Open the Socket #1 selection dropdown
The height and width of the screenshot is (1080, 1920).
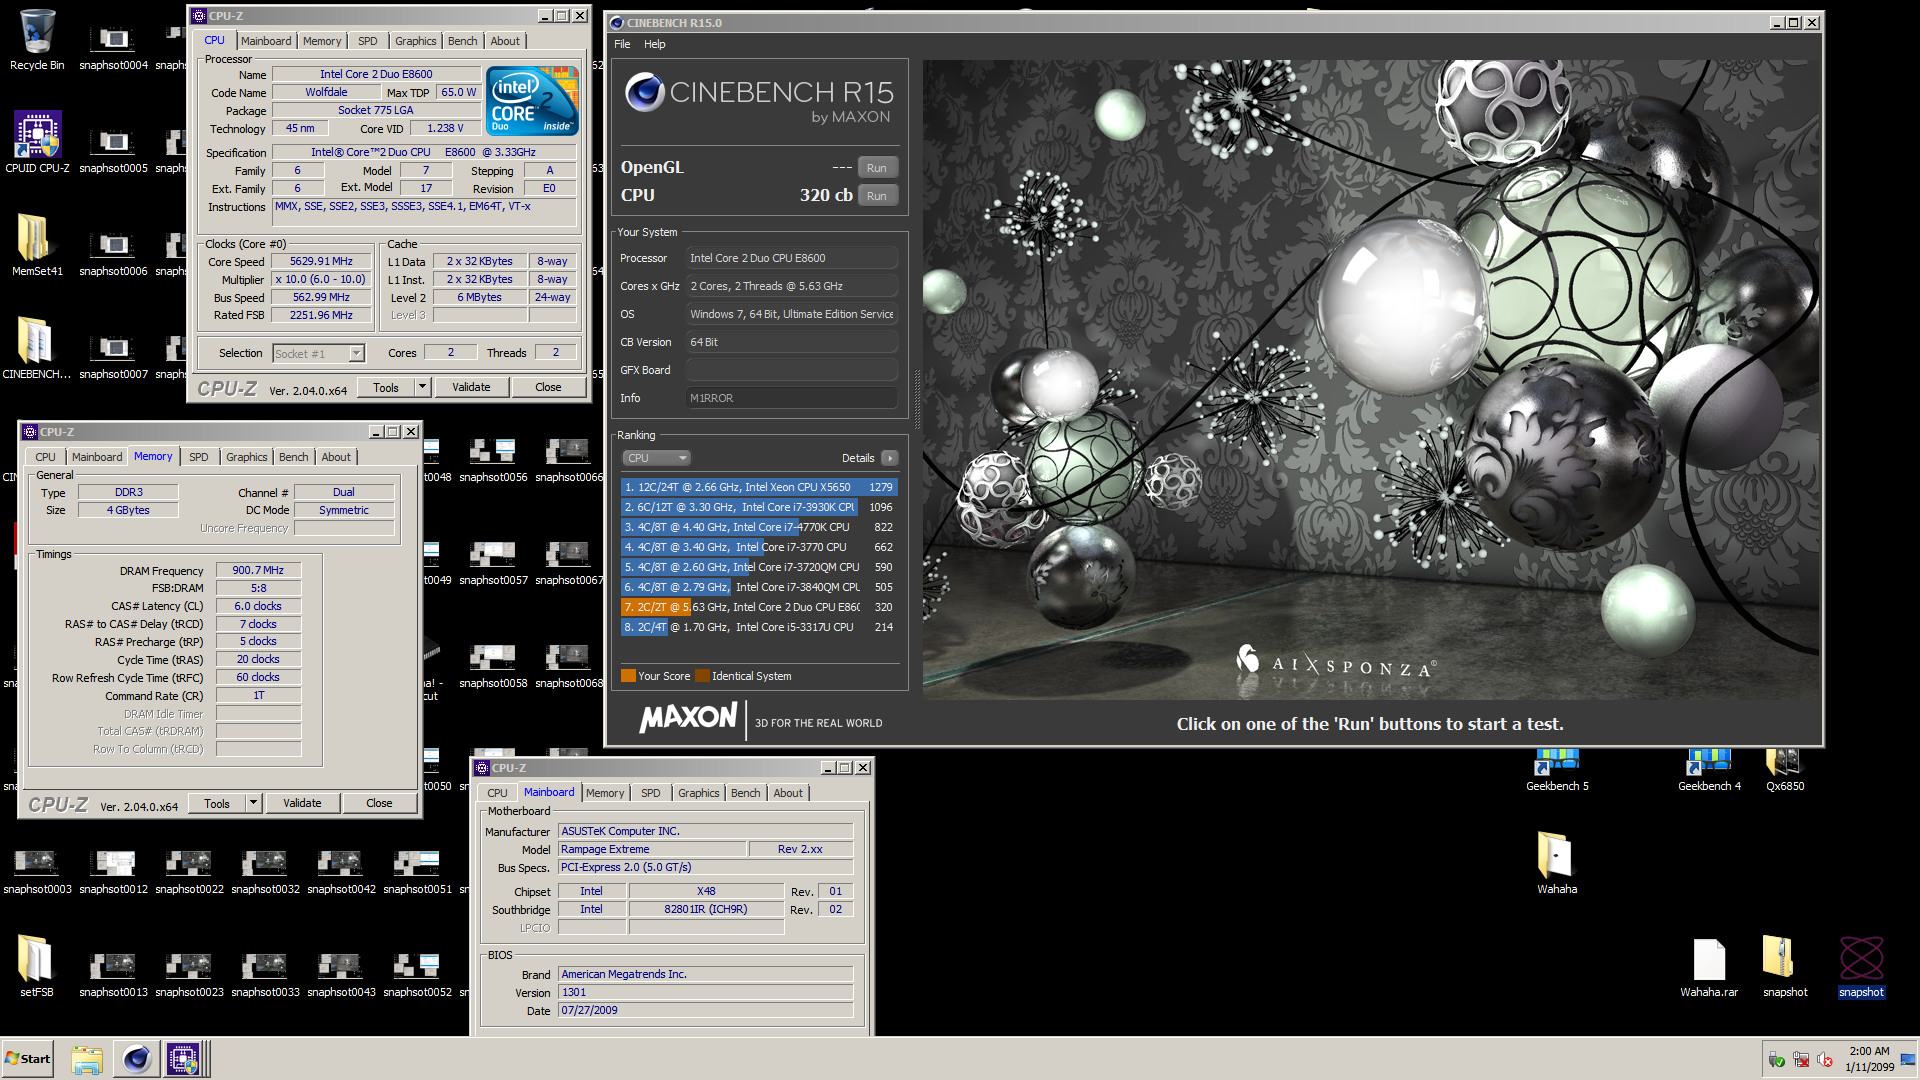(x=318, y=353)
